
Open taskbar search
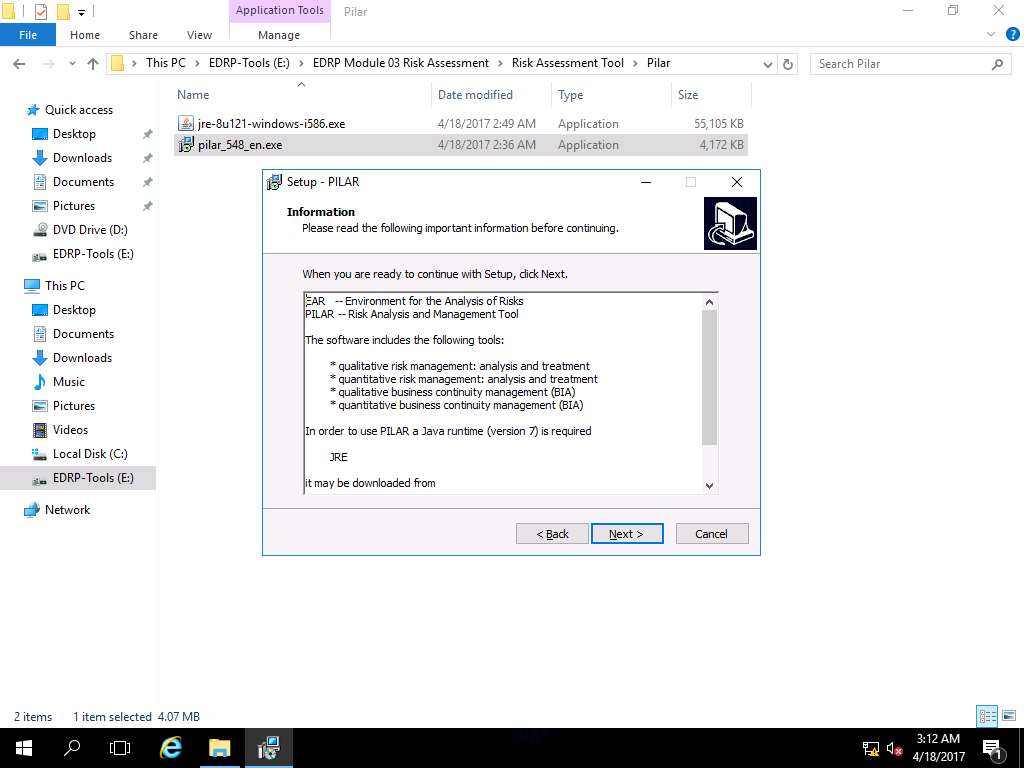72,748
